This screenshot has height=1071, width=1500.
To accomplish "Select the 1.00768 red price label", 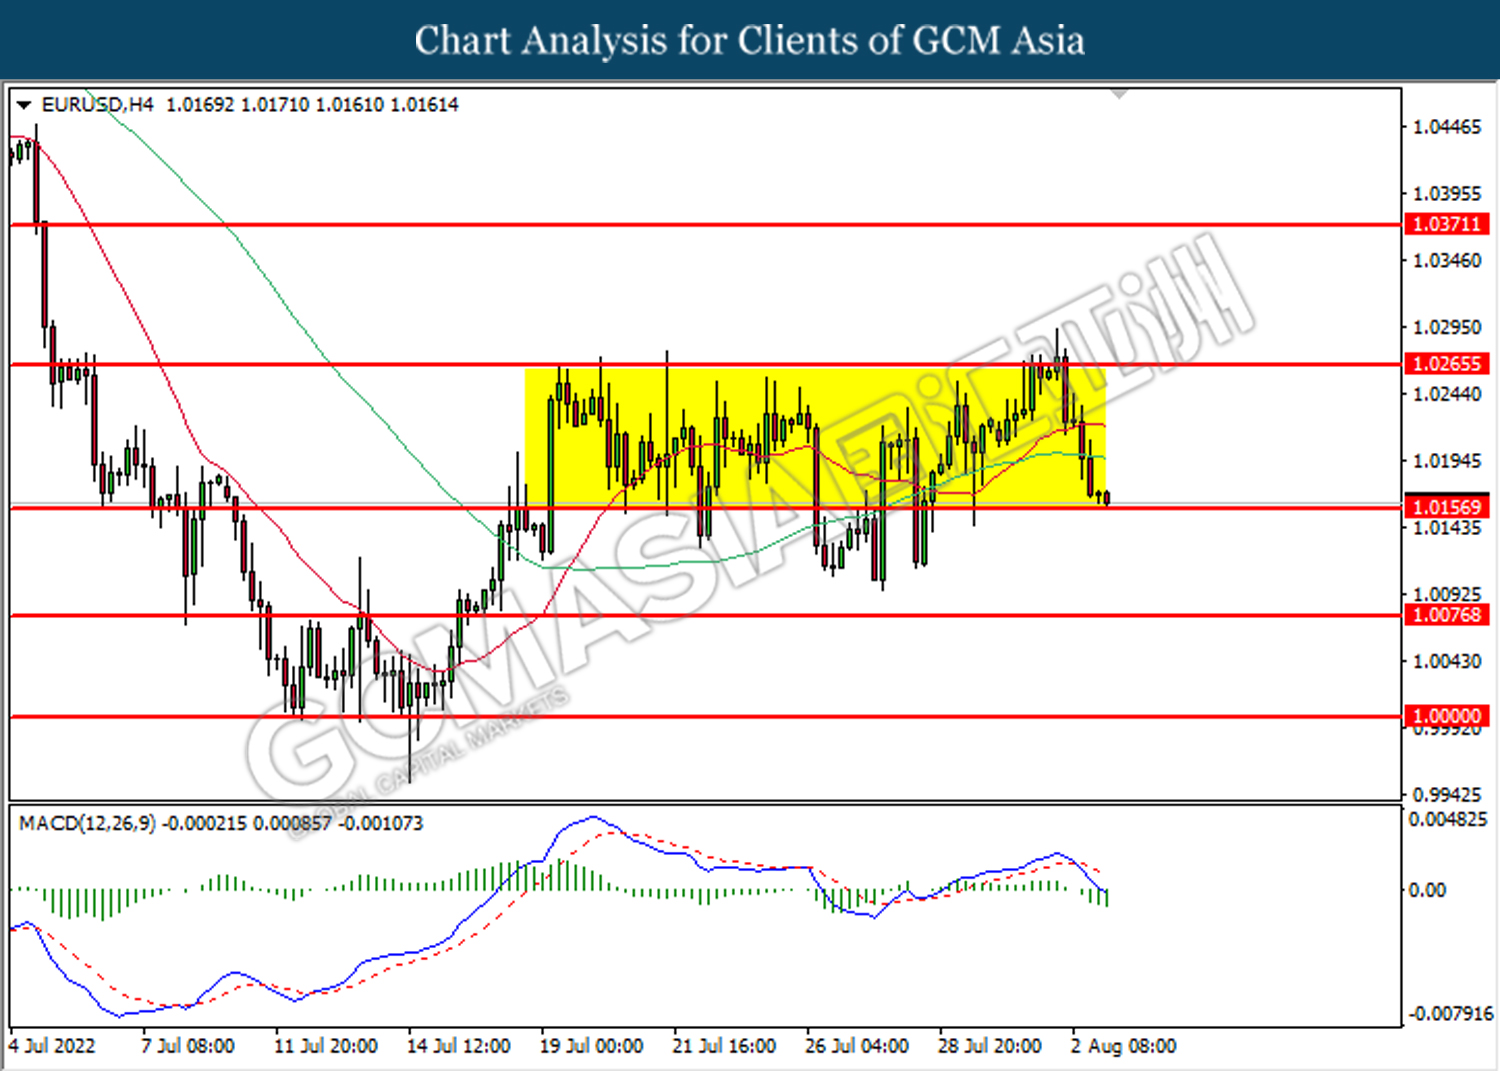I will tap(1446, 615).
